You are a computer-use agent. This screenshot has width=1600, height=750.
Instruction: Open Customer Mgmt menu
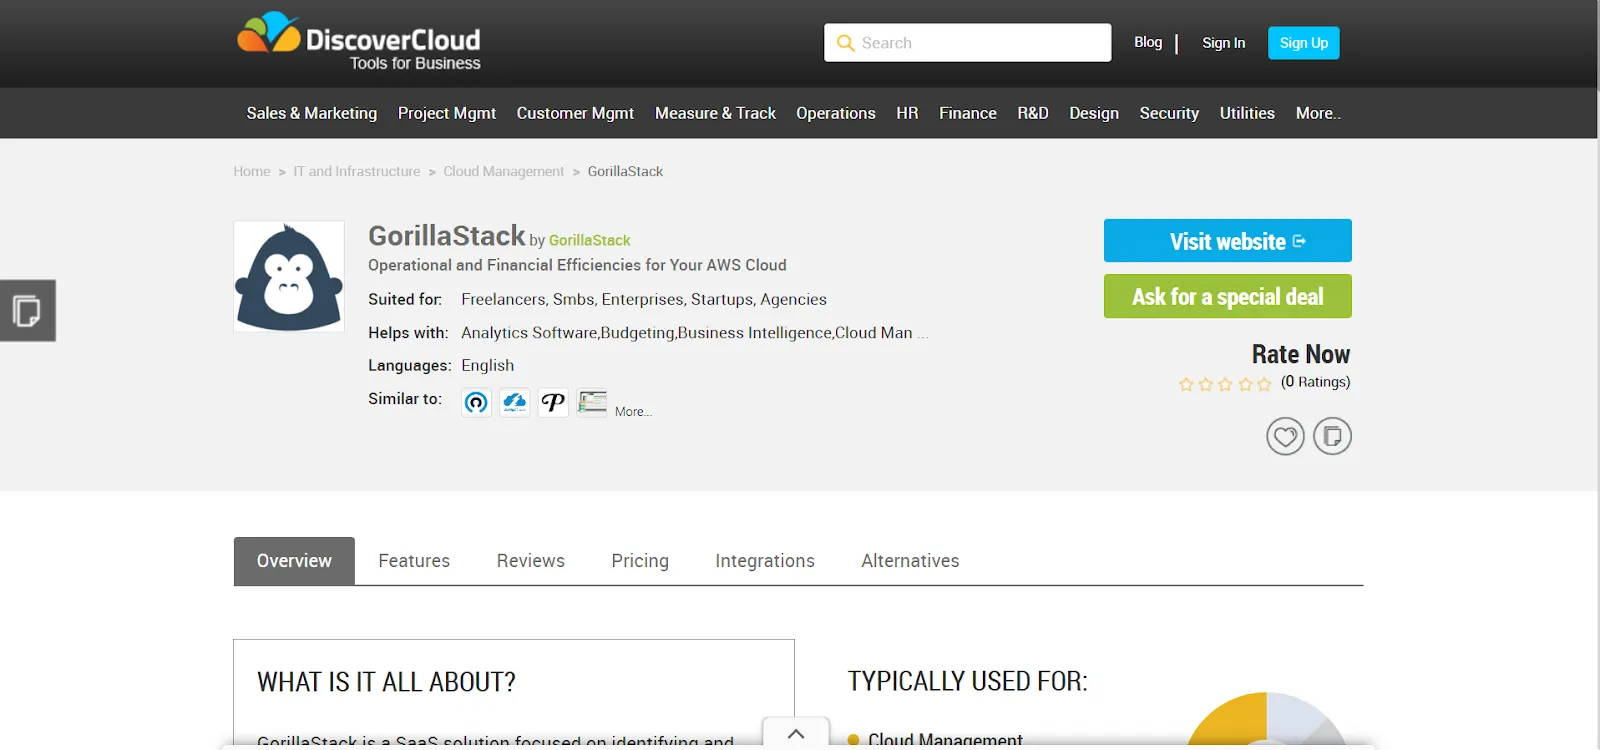[x=575, y=113]
